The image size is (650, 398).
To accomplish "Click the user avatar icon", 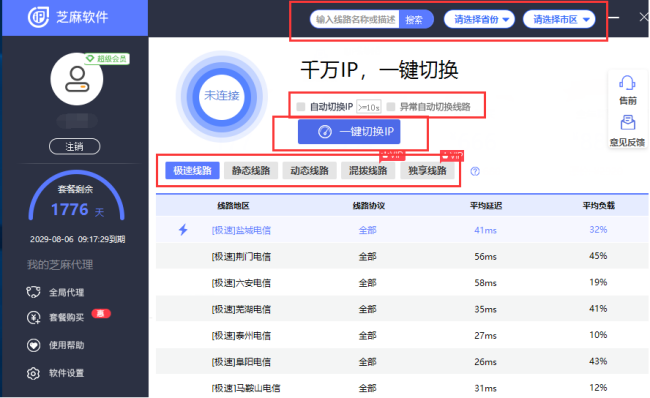I will coord(77,79).
